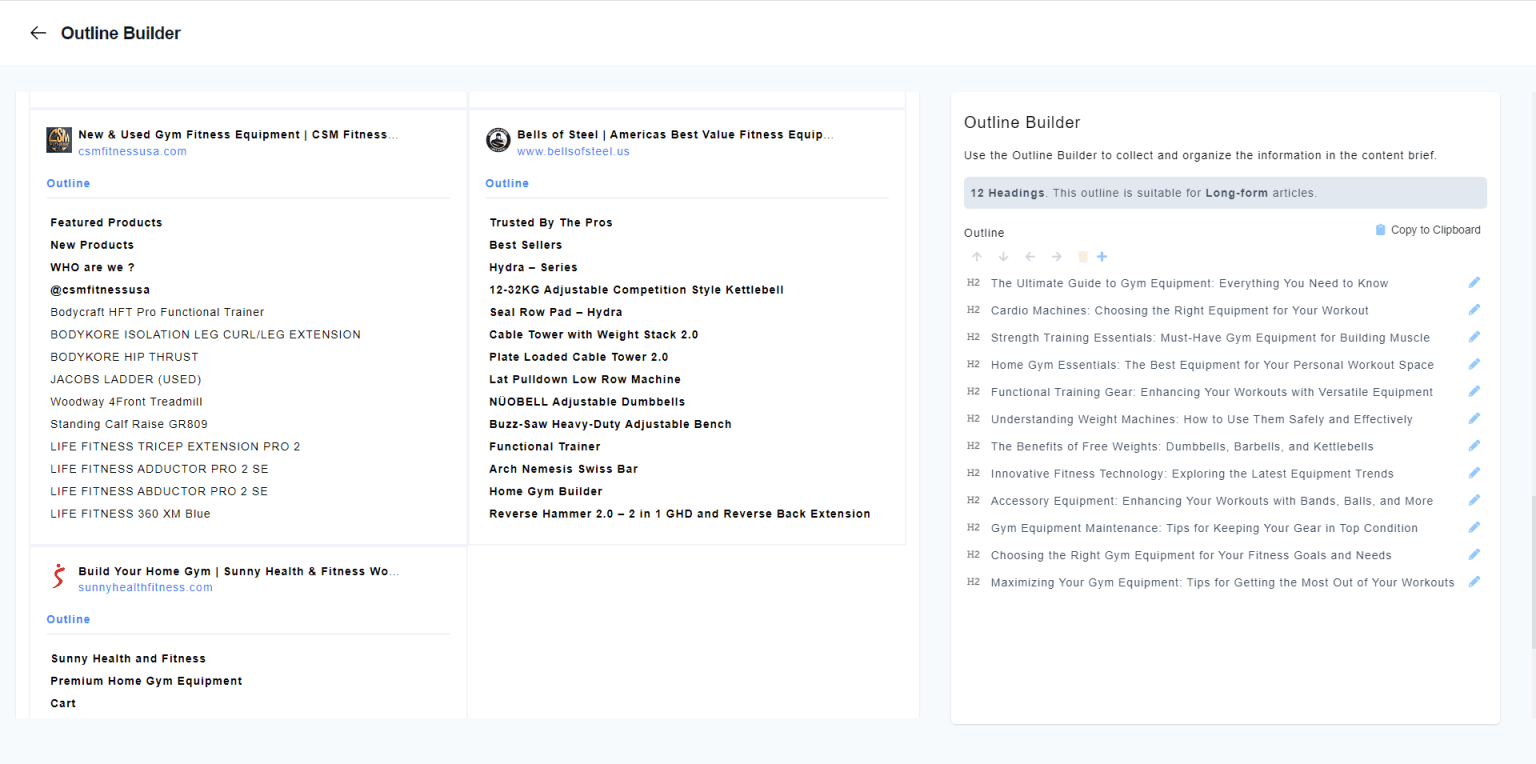Open the csmfitnessusa.com link
The image size is (1536, 764).
coord(132,152)
